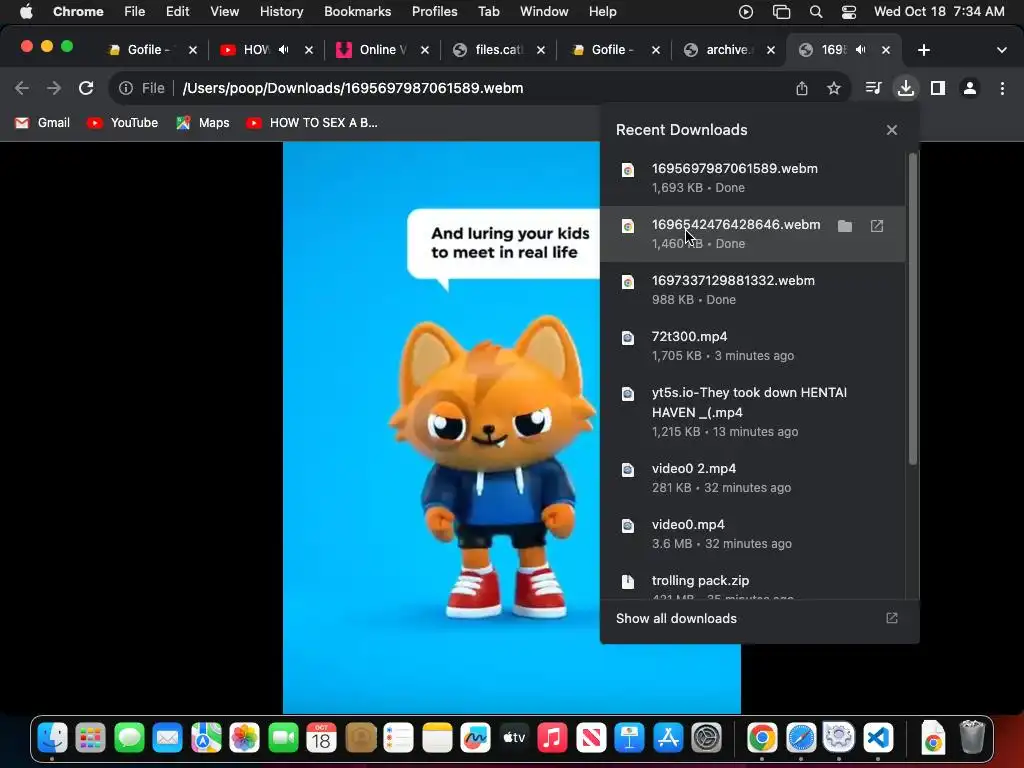The image size is (1024, 768).
Task: Bookmark this page with the star icon
Action: tap(833, 88)
